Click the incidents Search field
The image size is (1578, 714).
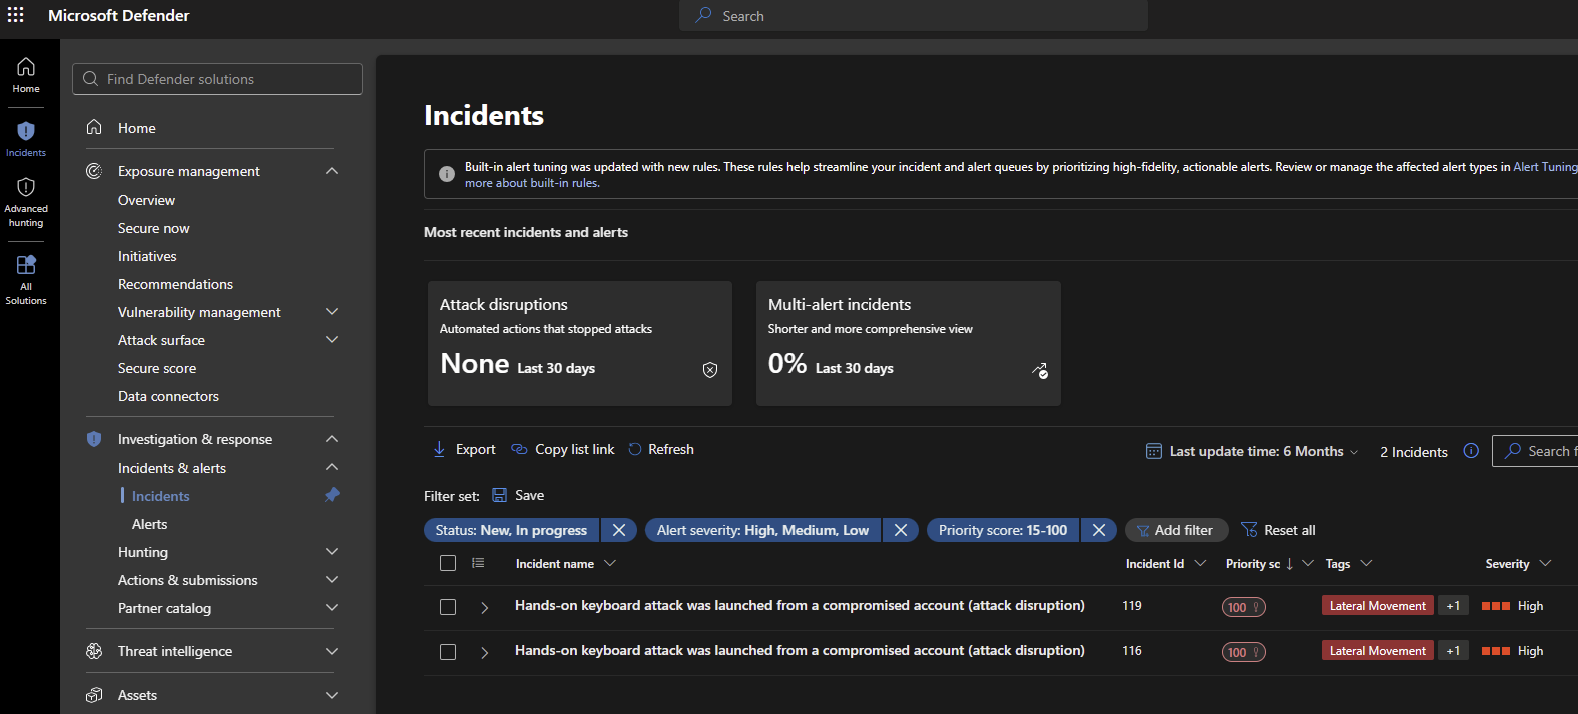point(1535,451)
